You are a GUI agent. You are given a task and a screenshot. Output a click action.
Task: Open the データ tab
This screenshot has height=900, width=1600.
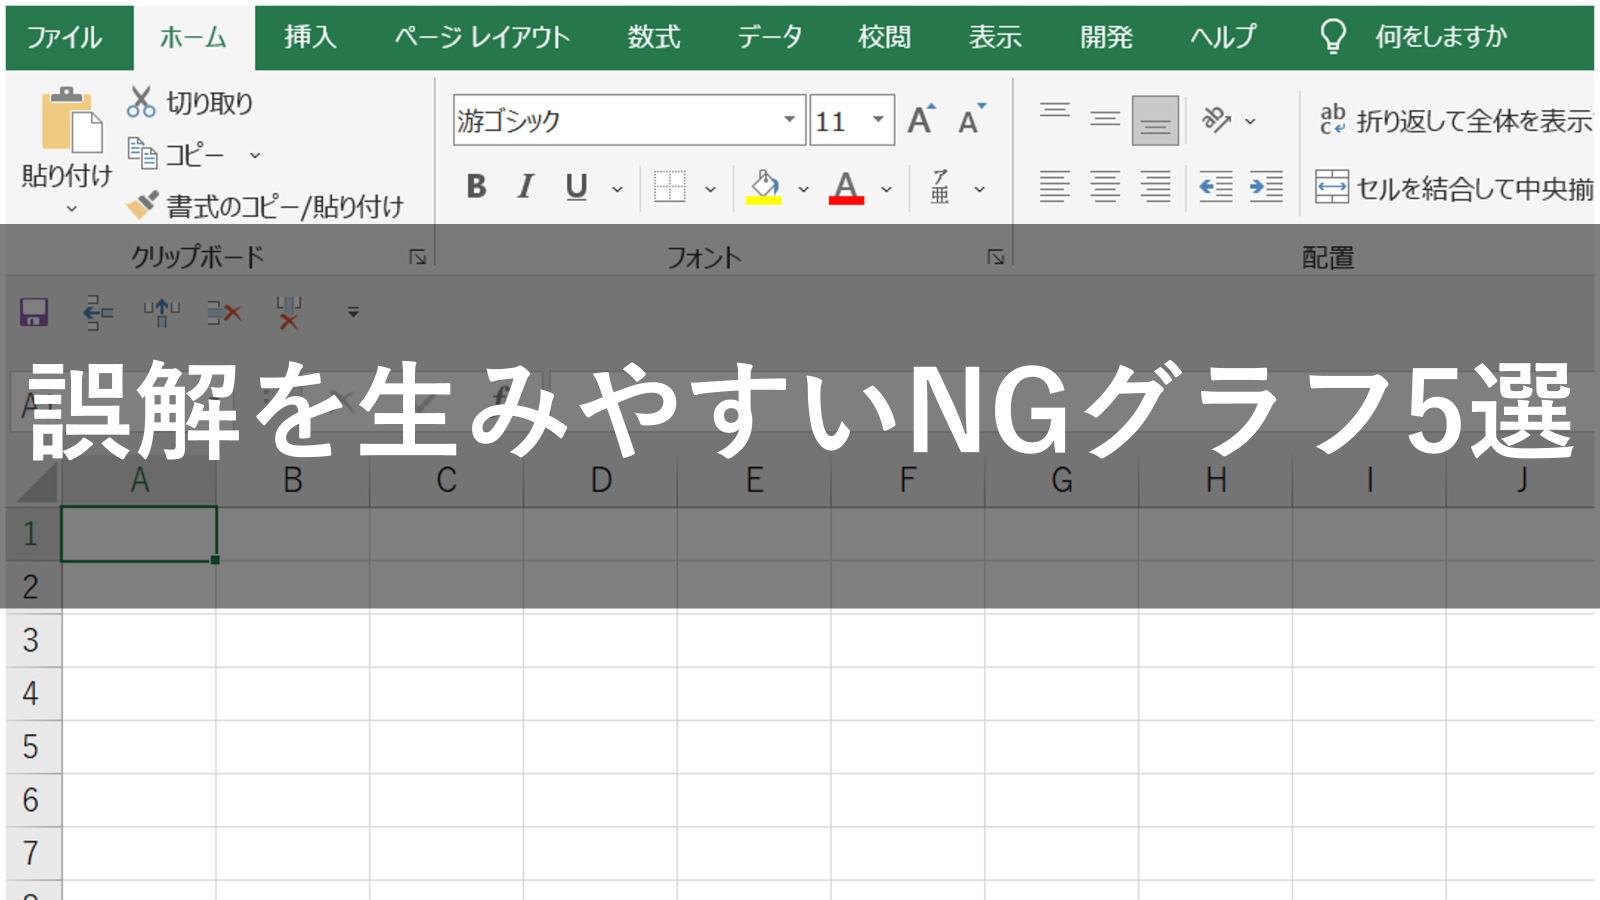(x=770, y=37)
